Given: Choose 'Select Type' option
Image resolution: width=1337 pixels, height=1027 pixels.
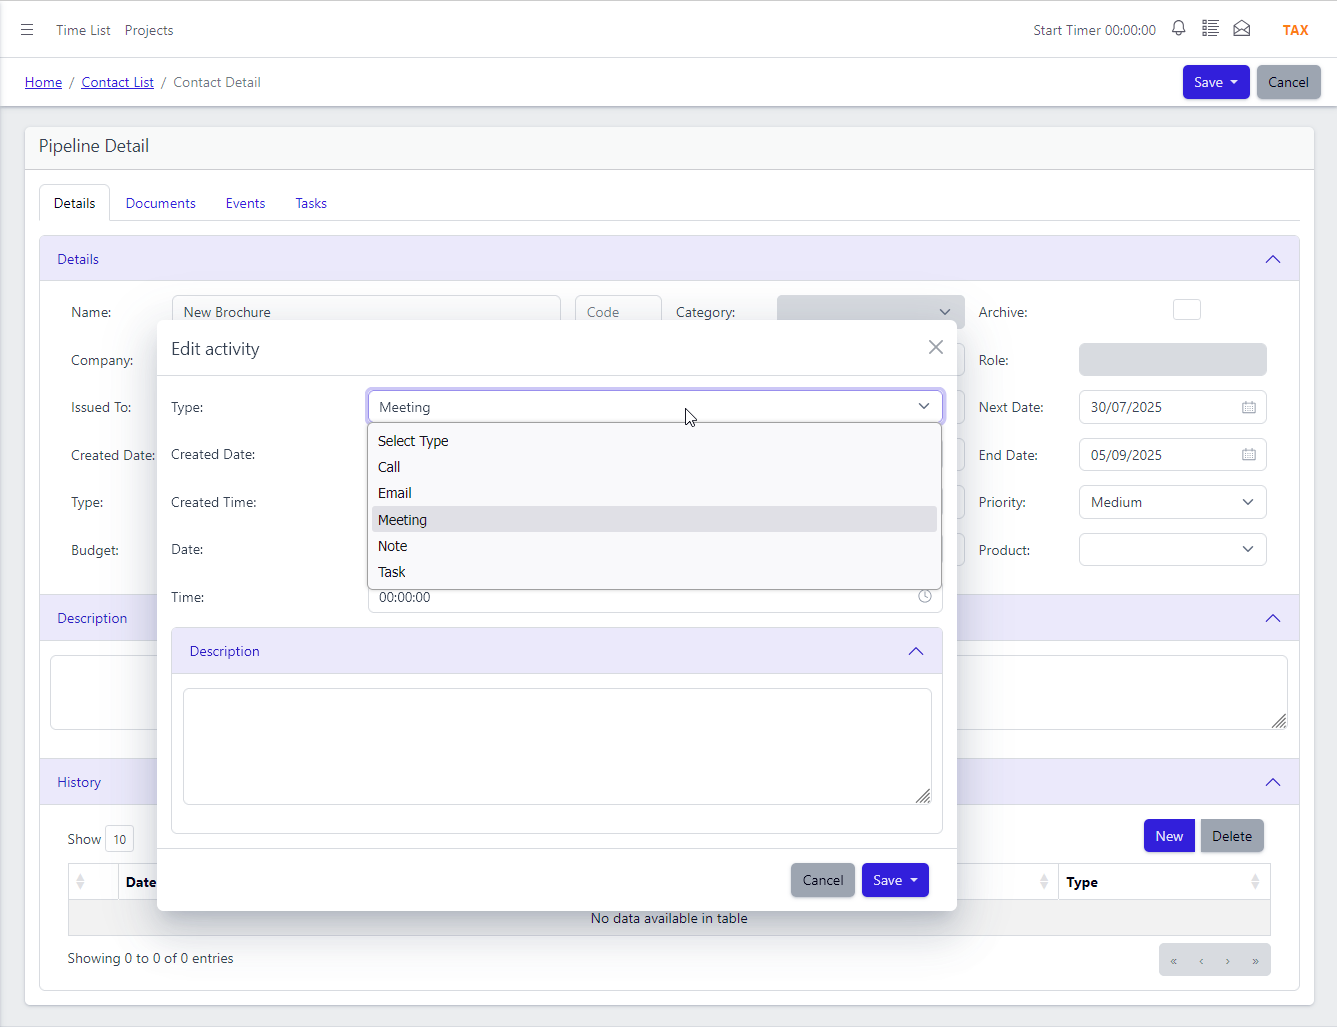Looking at the screenshot, I should click(654, 441).
